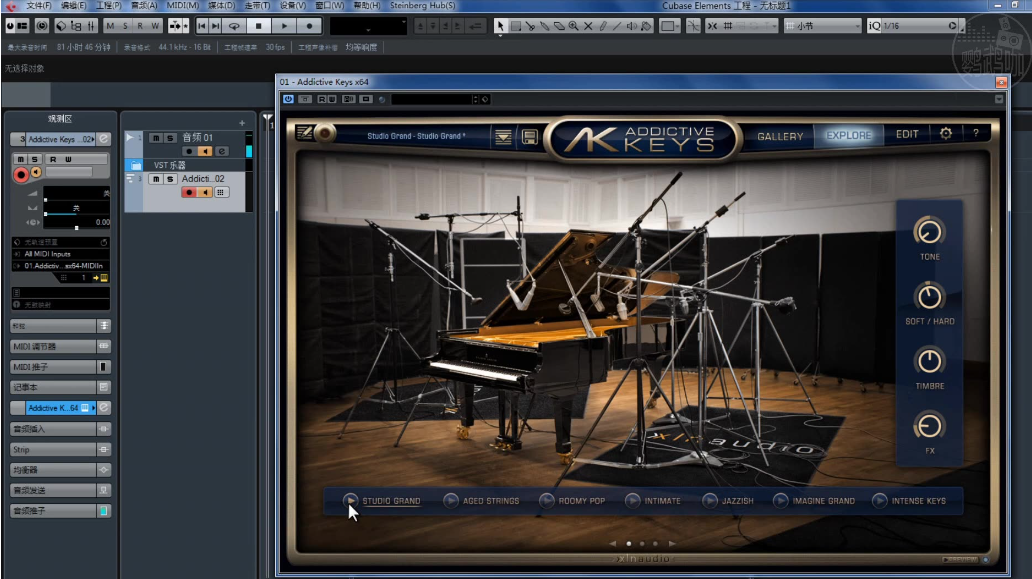This screenshot has height=579, width=1032.
Task: Open the preset browser list icon
Action: click(503, 136)
